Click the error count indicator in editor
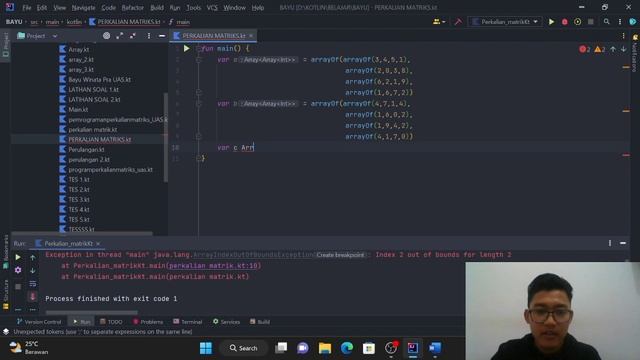 click(584, 49)
